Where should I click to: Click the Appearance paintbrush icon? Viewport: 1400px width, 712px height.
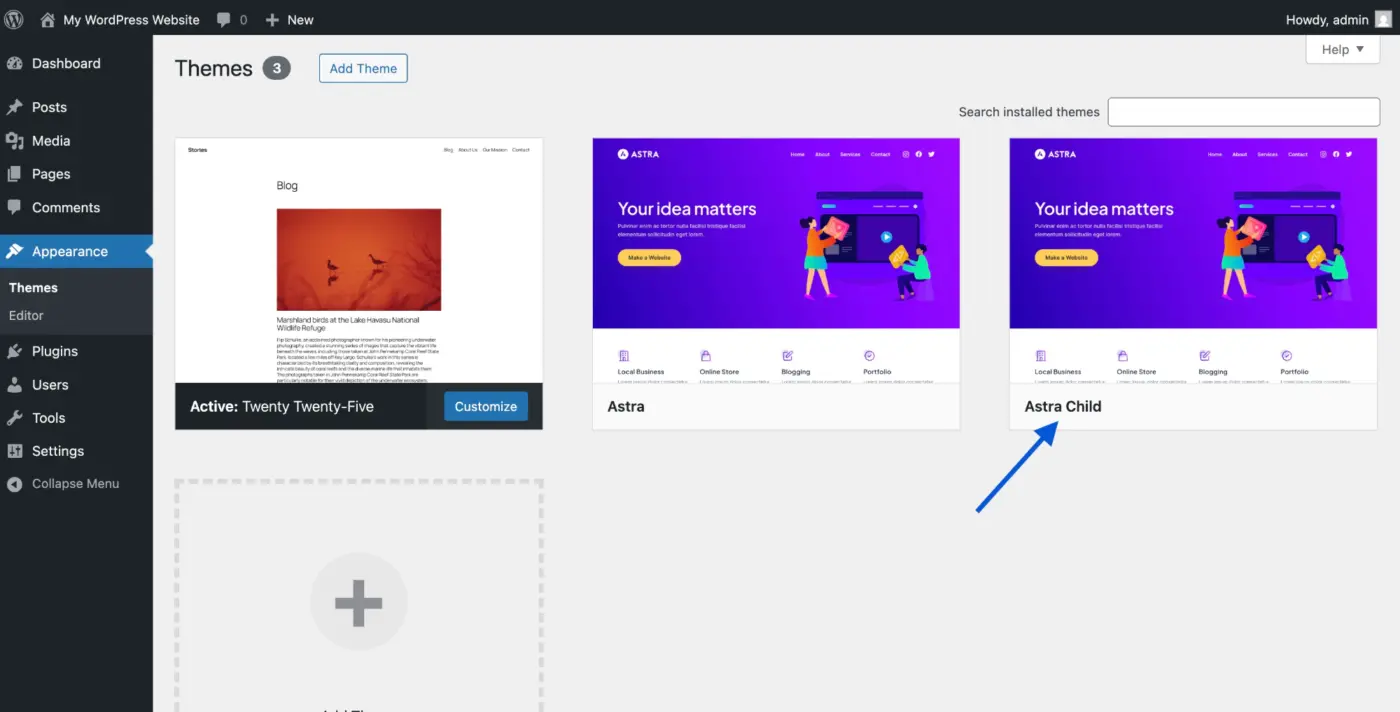pyautogui.click(x=15, y=251)
